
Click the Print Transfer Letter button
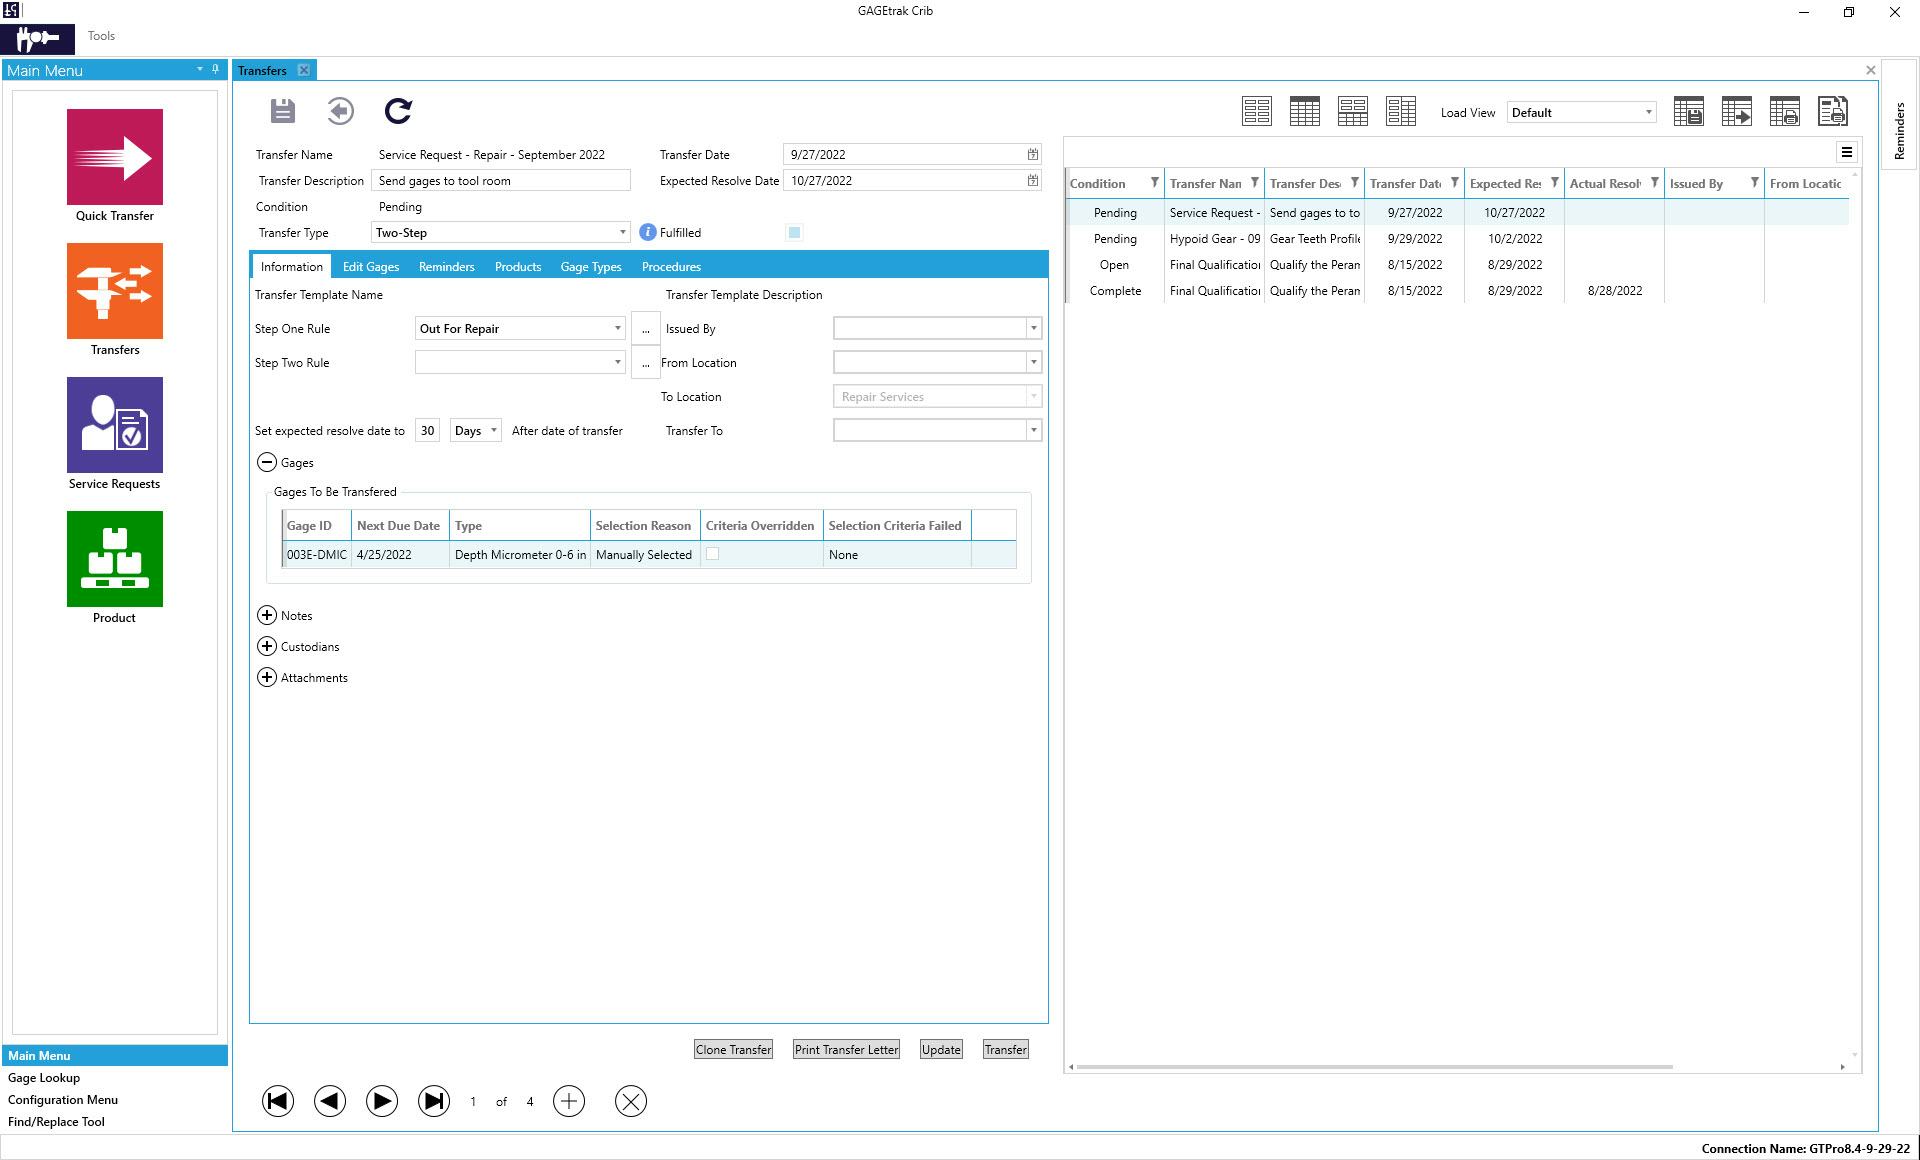846,1050
